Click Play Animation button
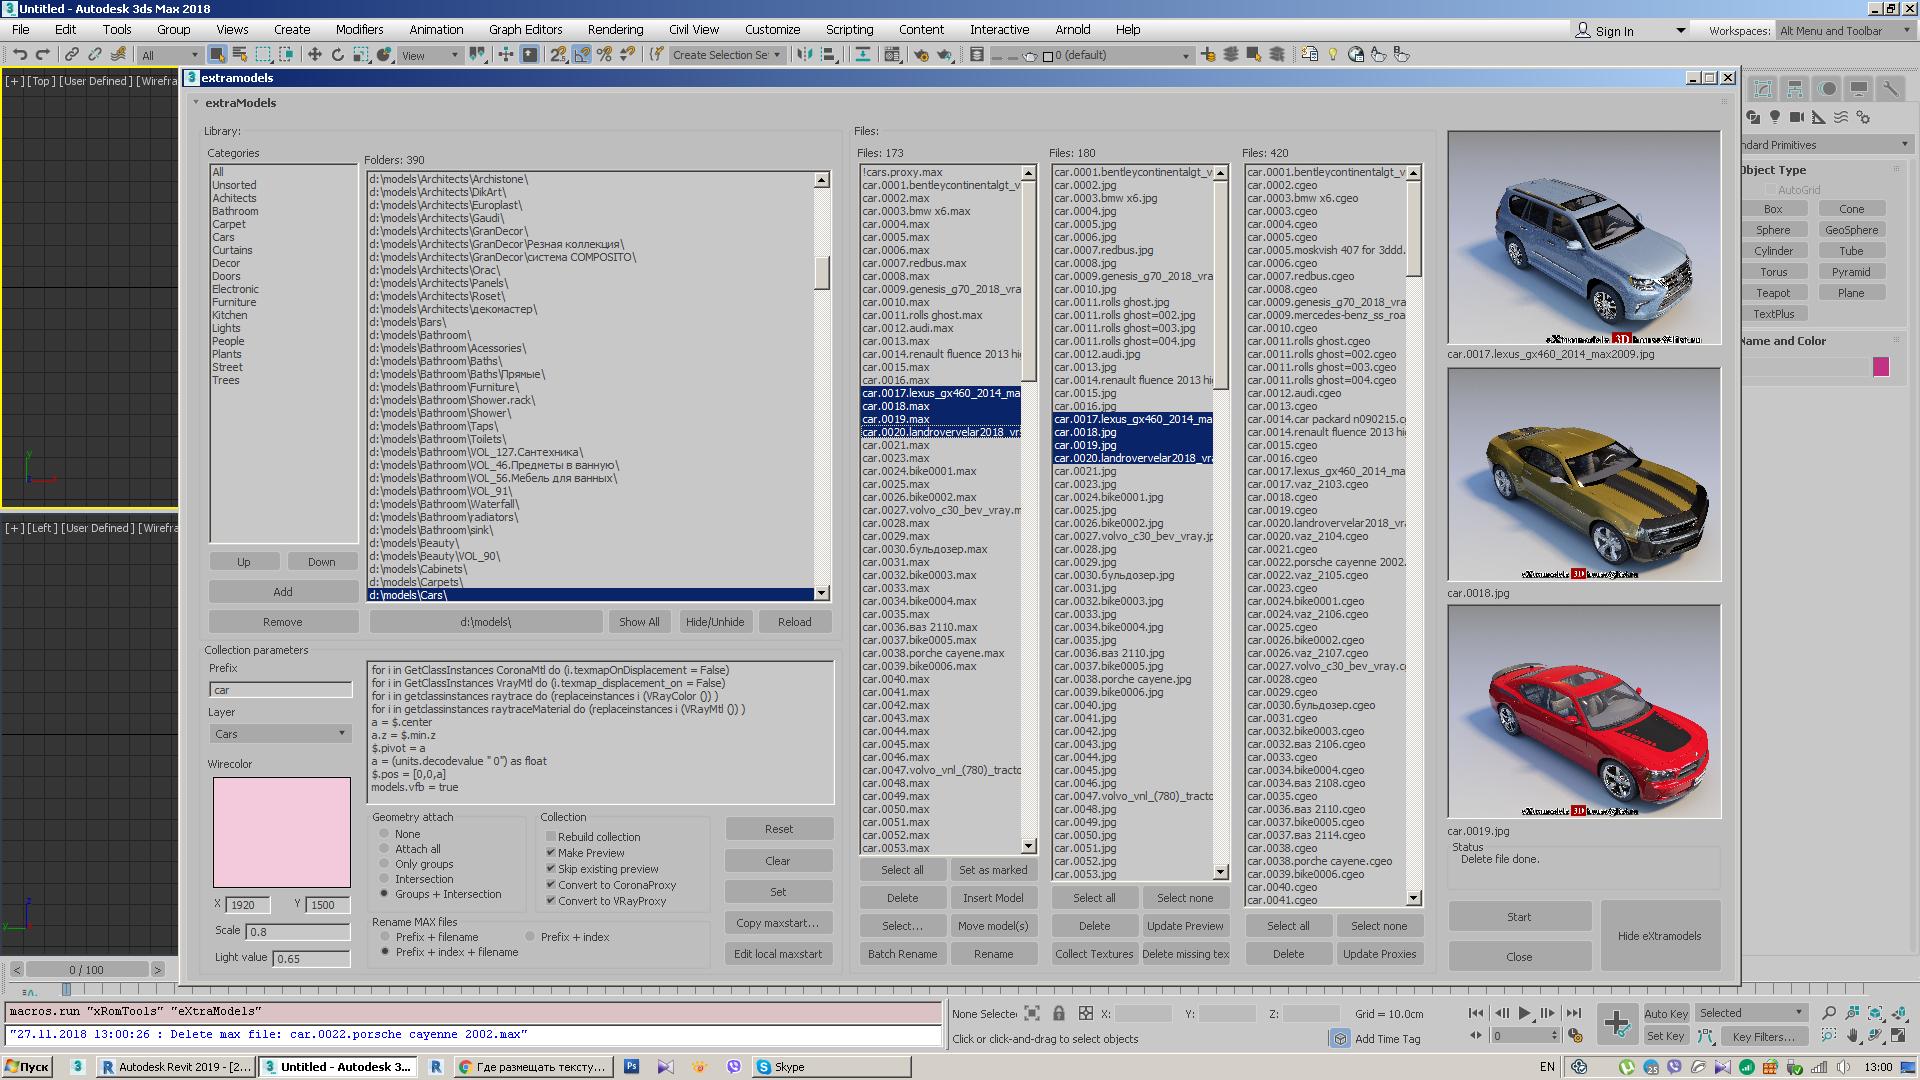Screen dimensions: 1920x1080 1524,1013
